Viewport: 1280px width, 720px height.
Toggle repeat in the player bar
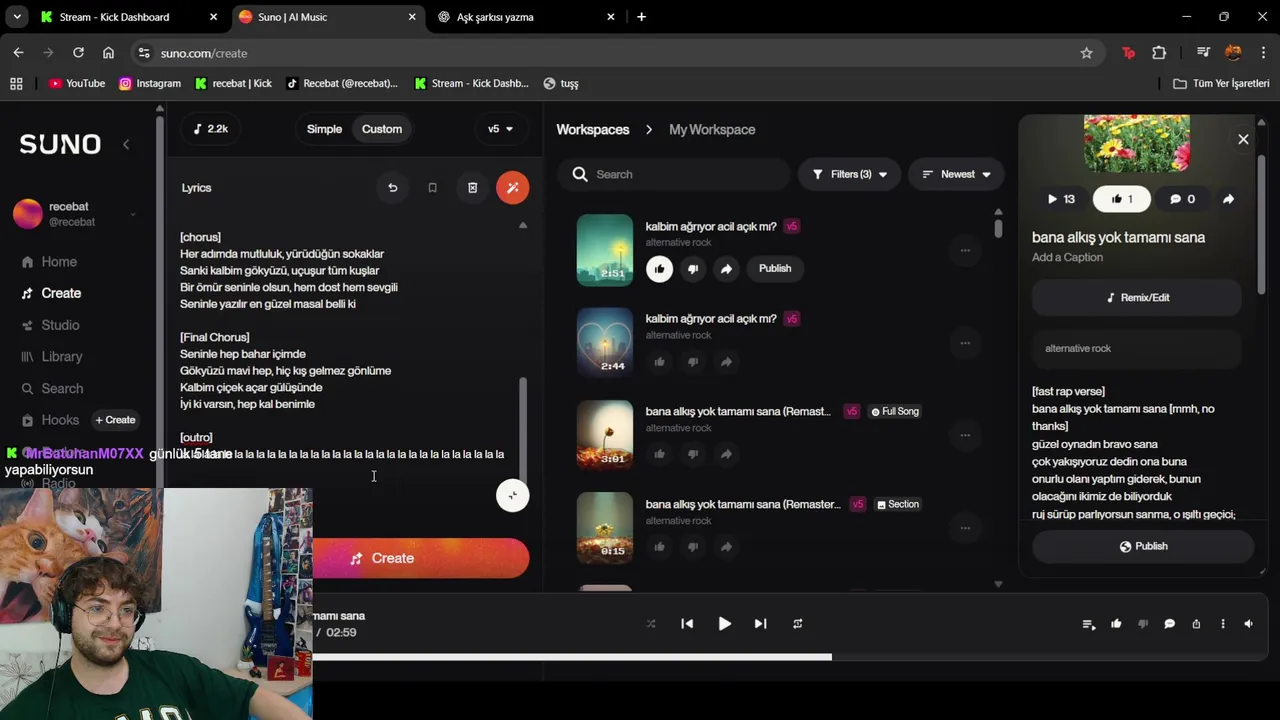click(797, 624)
